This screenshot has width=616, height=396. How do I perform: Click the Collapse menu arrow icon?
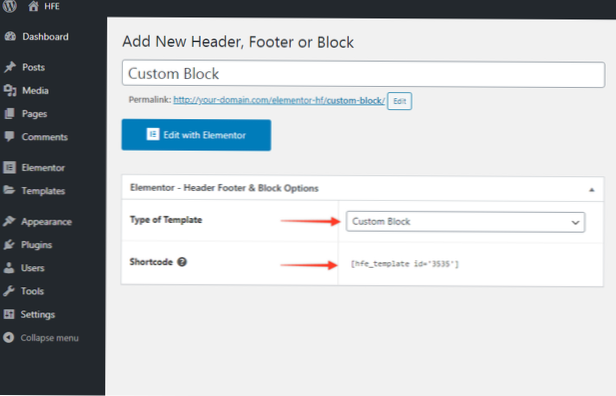point(8,337)
